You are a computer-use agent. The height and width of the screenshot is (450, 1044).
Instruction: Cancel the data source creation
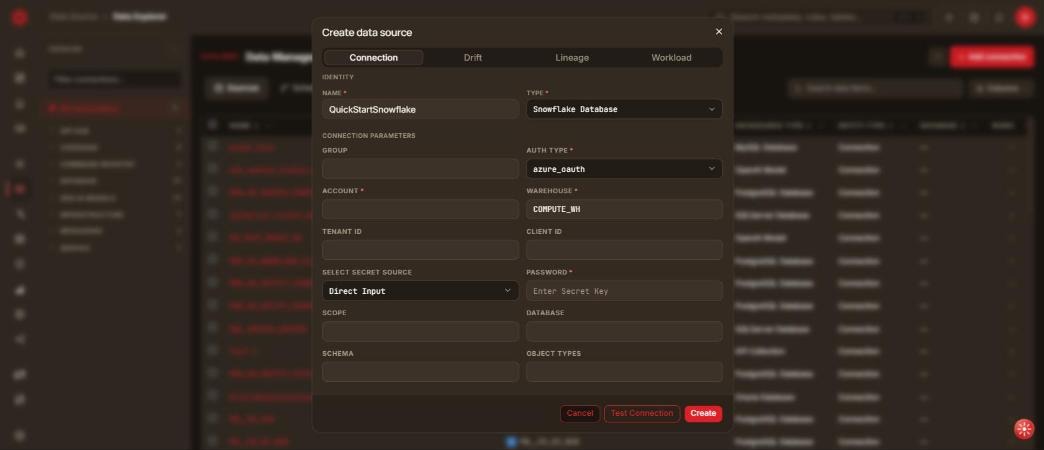580,413
